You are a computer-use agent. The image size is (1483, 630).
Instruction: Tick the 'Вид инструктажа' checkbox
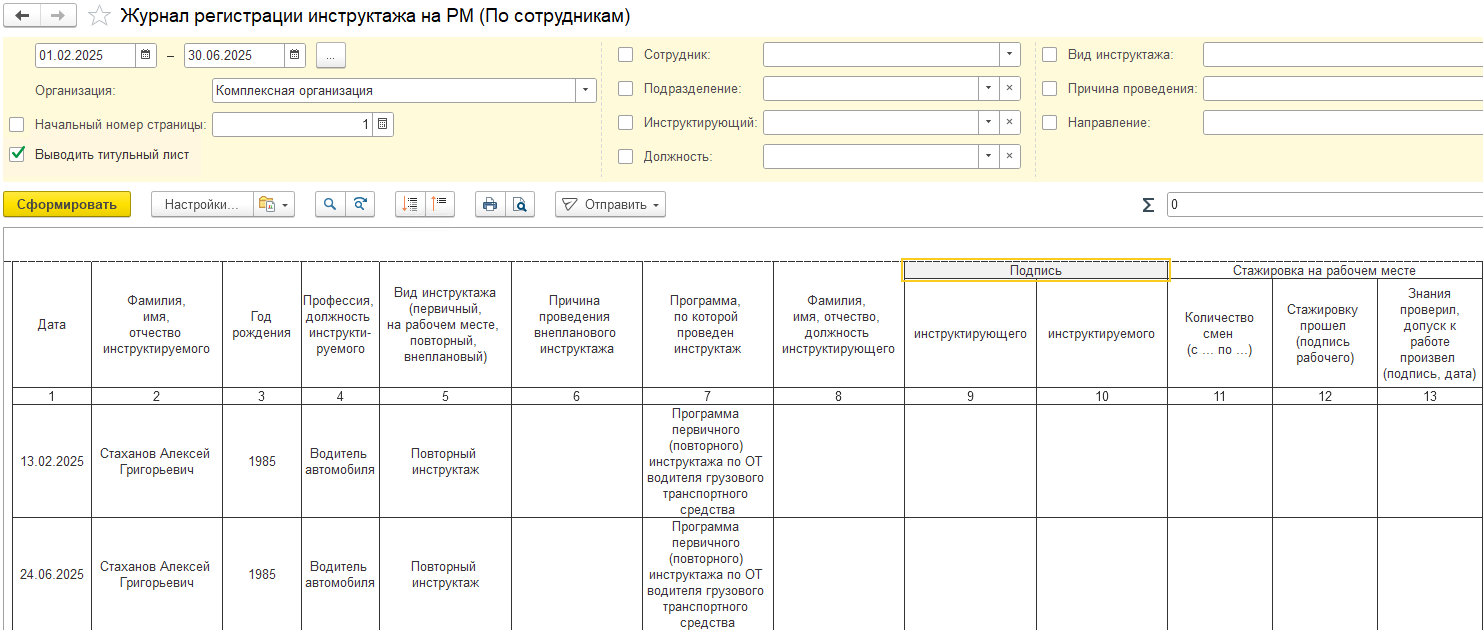(1050, 55)
